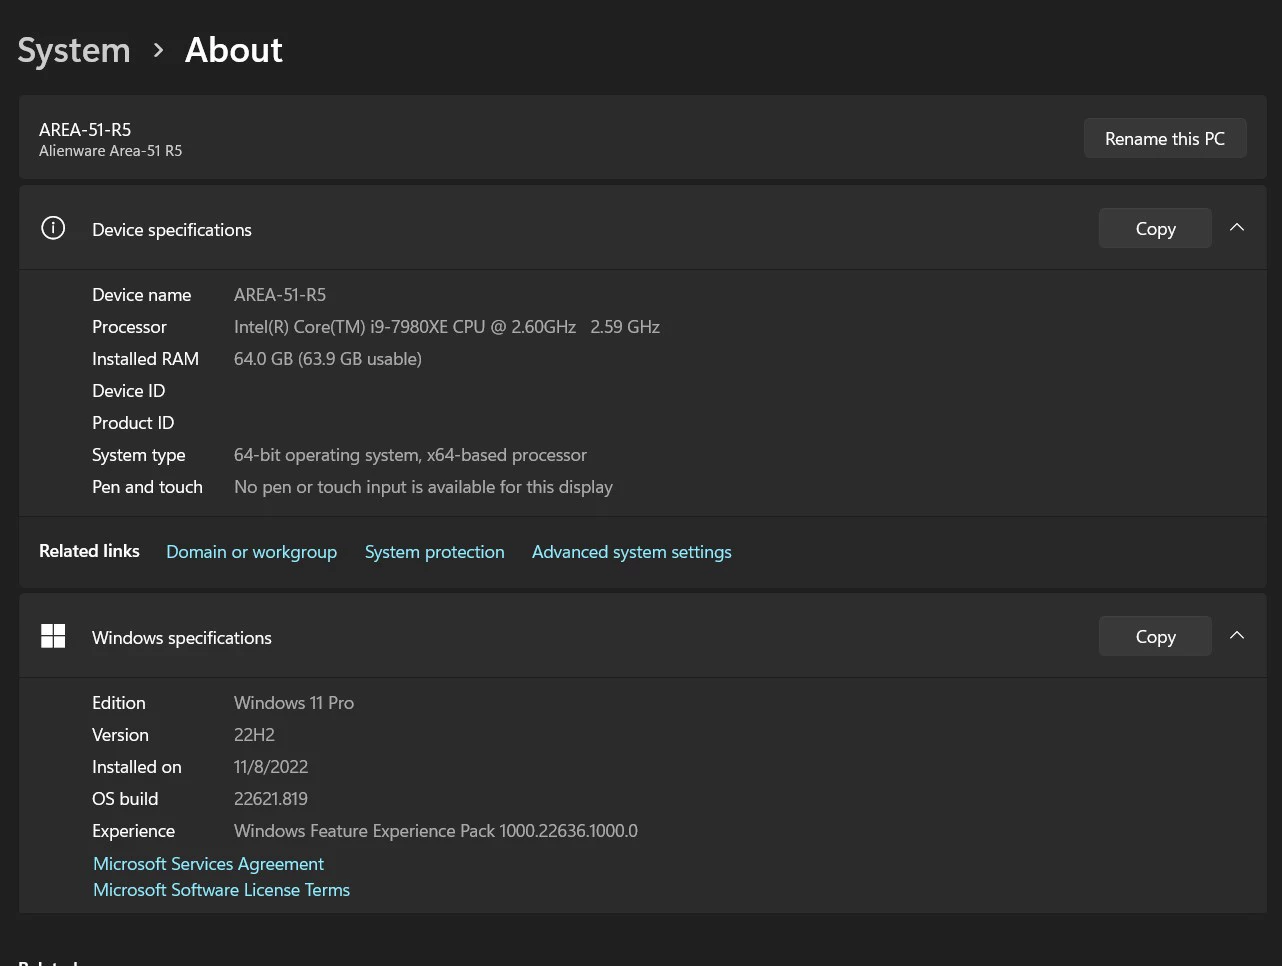Click the Edition value Windows 11 Pro
The width and height of the screenshot is (1282, 966).
[x=294, y=703]
